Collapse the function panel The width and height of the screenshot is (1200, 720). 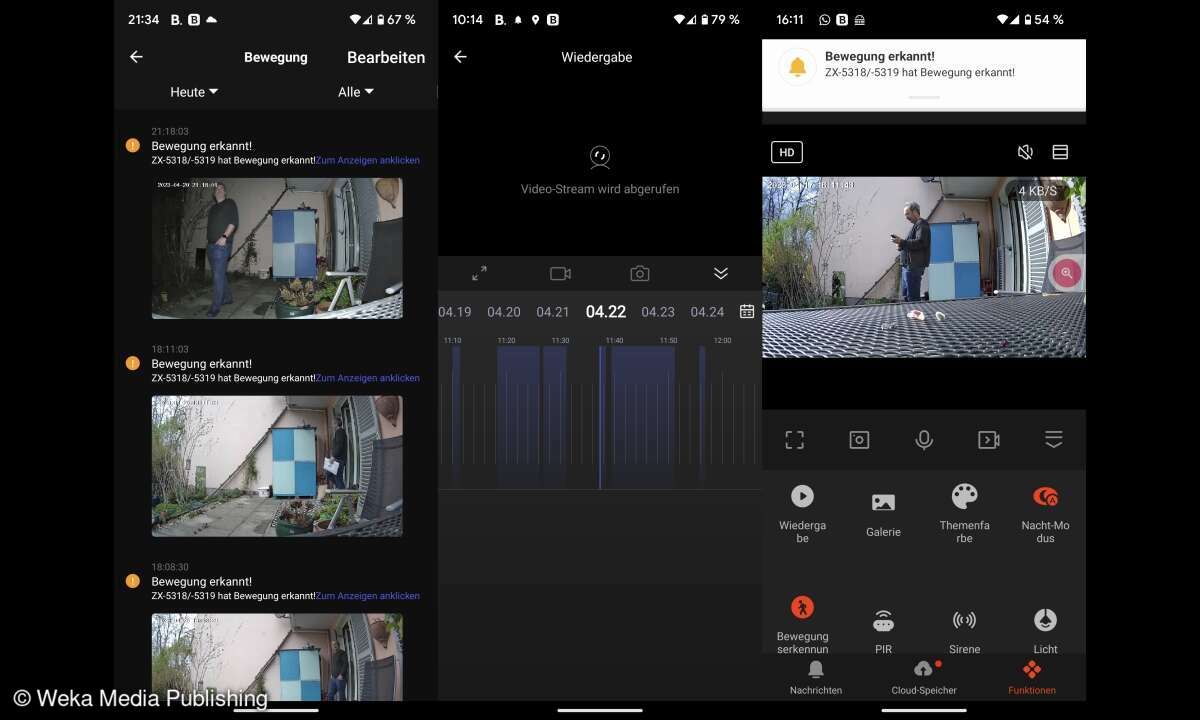coord(1053,440)
